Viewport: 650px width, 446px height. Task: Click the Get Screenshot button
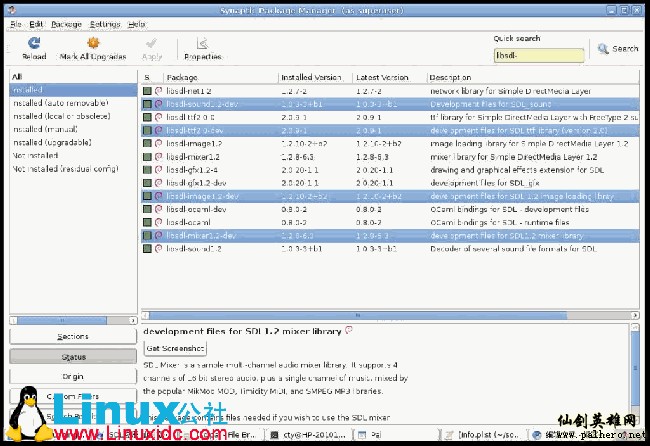click(x=175, y=349)
